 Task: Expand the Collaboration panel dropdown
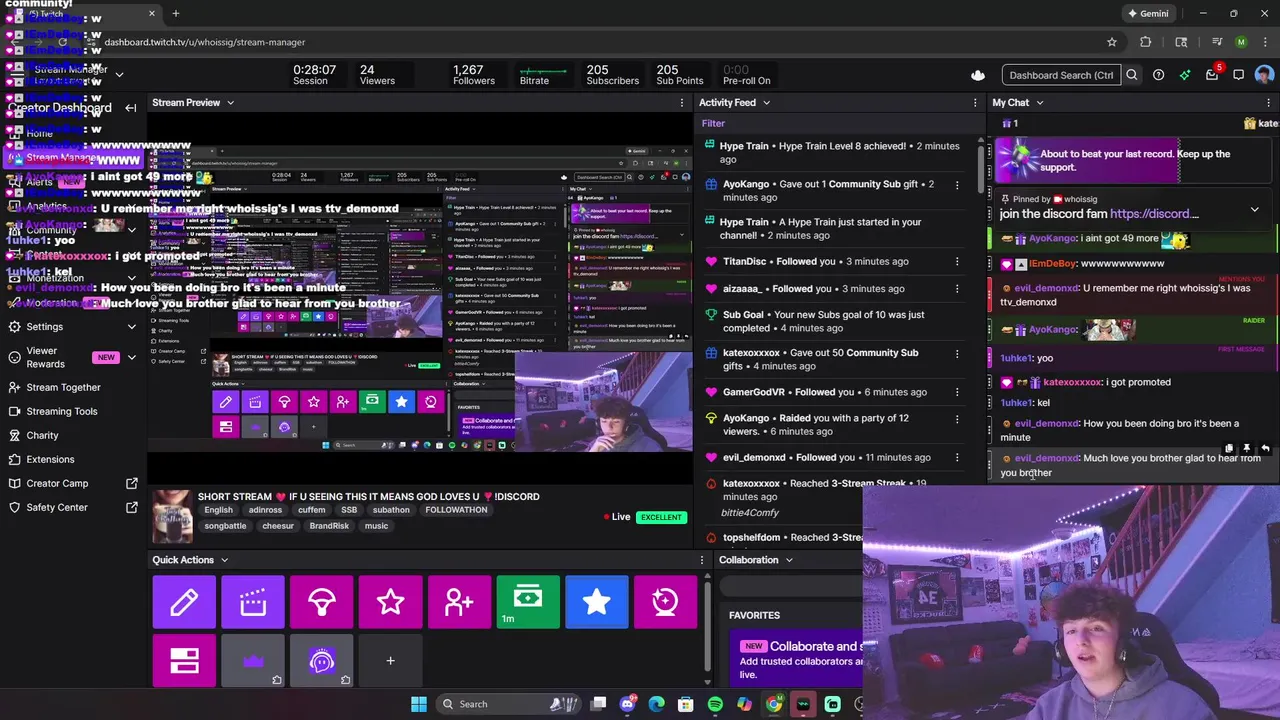pyautogui.click(x=789, y=560)
